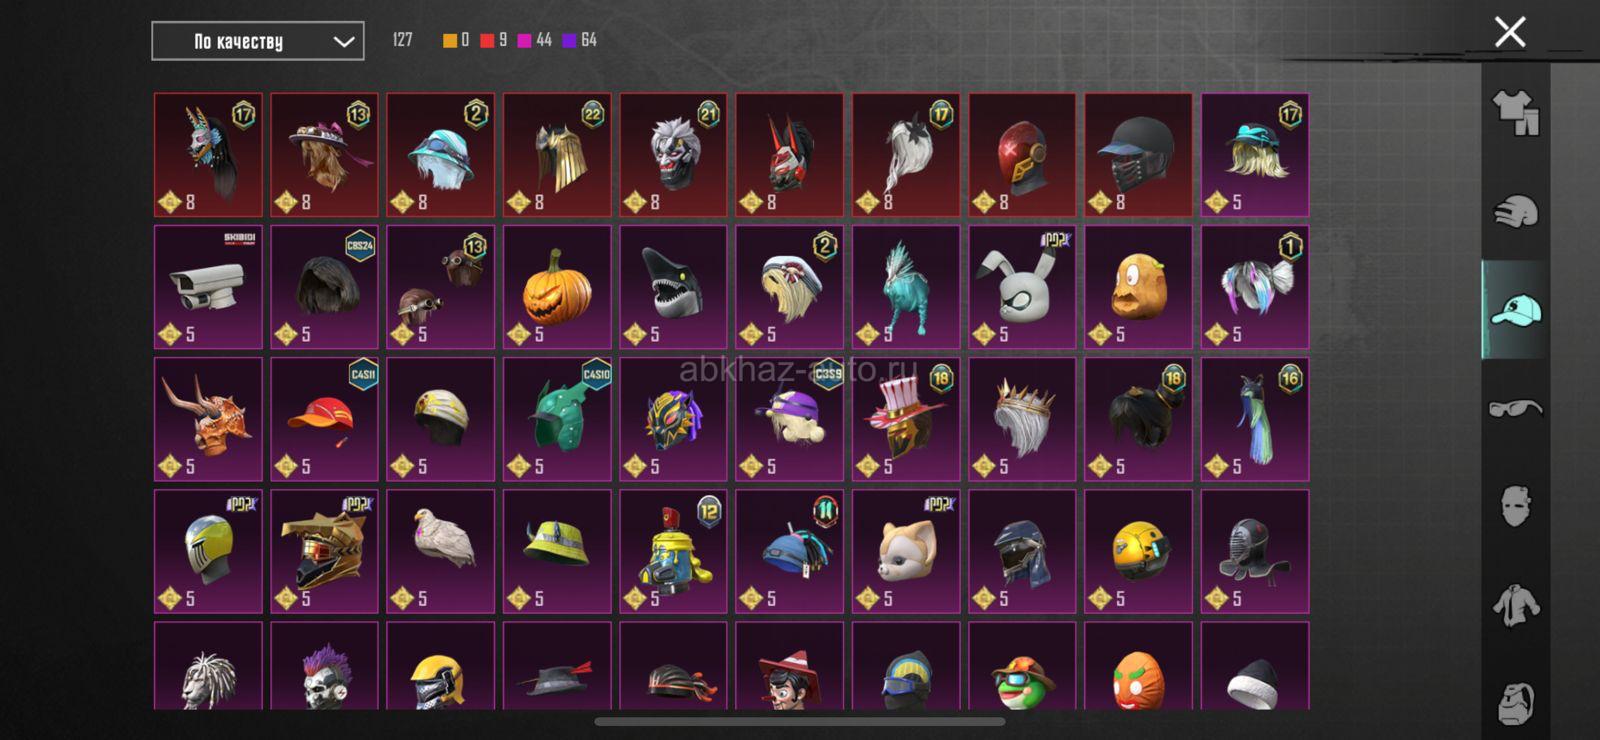
Task: Select the stars-and-stripes top hat item
Action: (906, 419)
